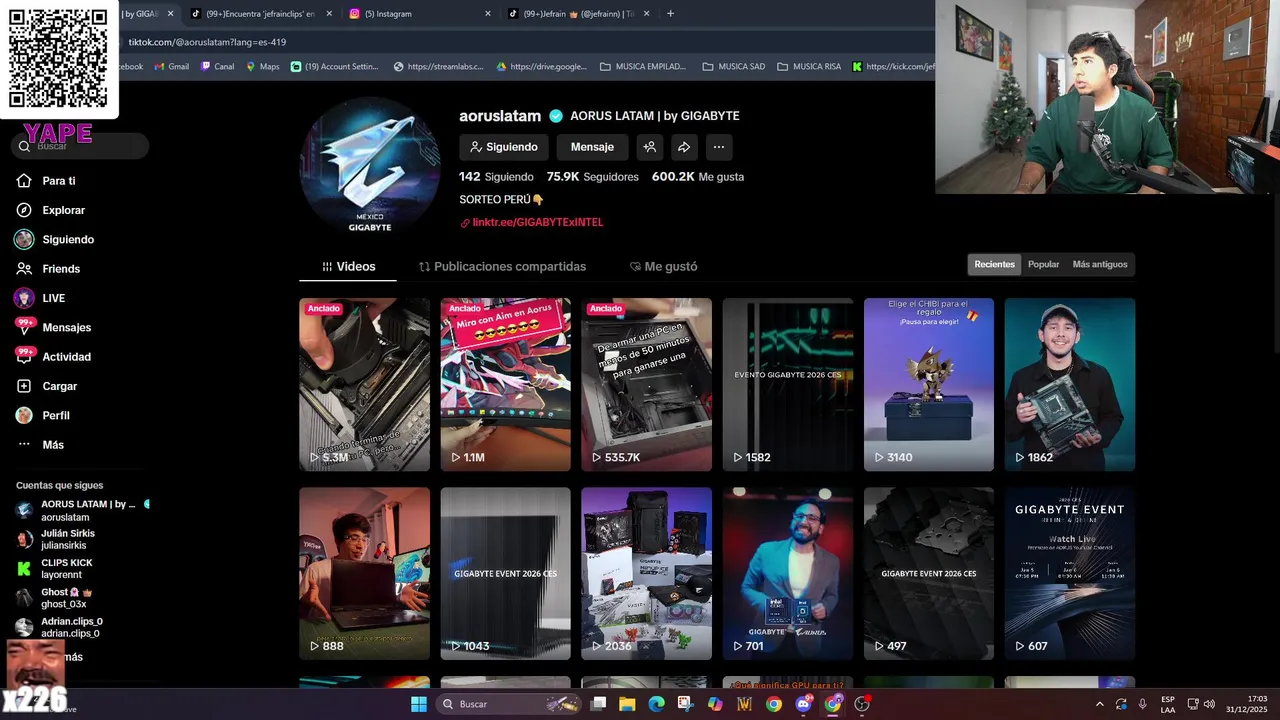Open MUSICA SAD bookmark folder
The height and width of the screenshot is (720, 1280).
734,67
